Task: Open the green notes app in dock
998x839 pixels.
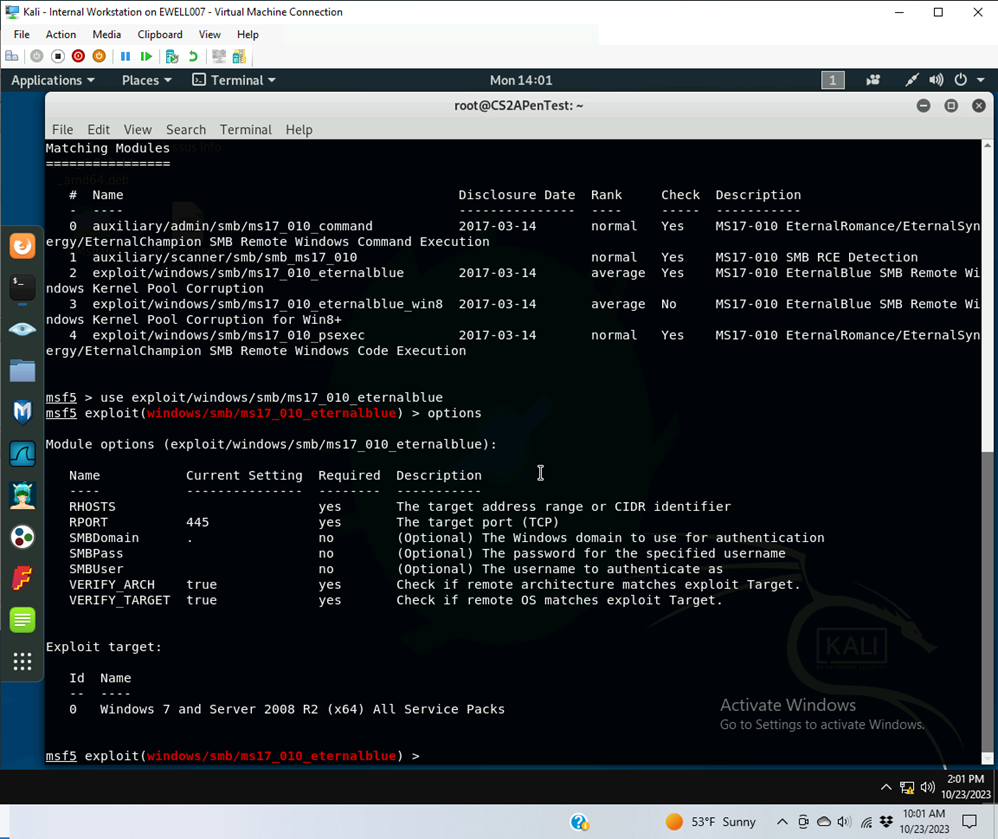Action: [x=22, y=620]
